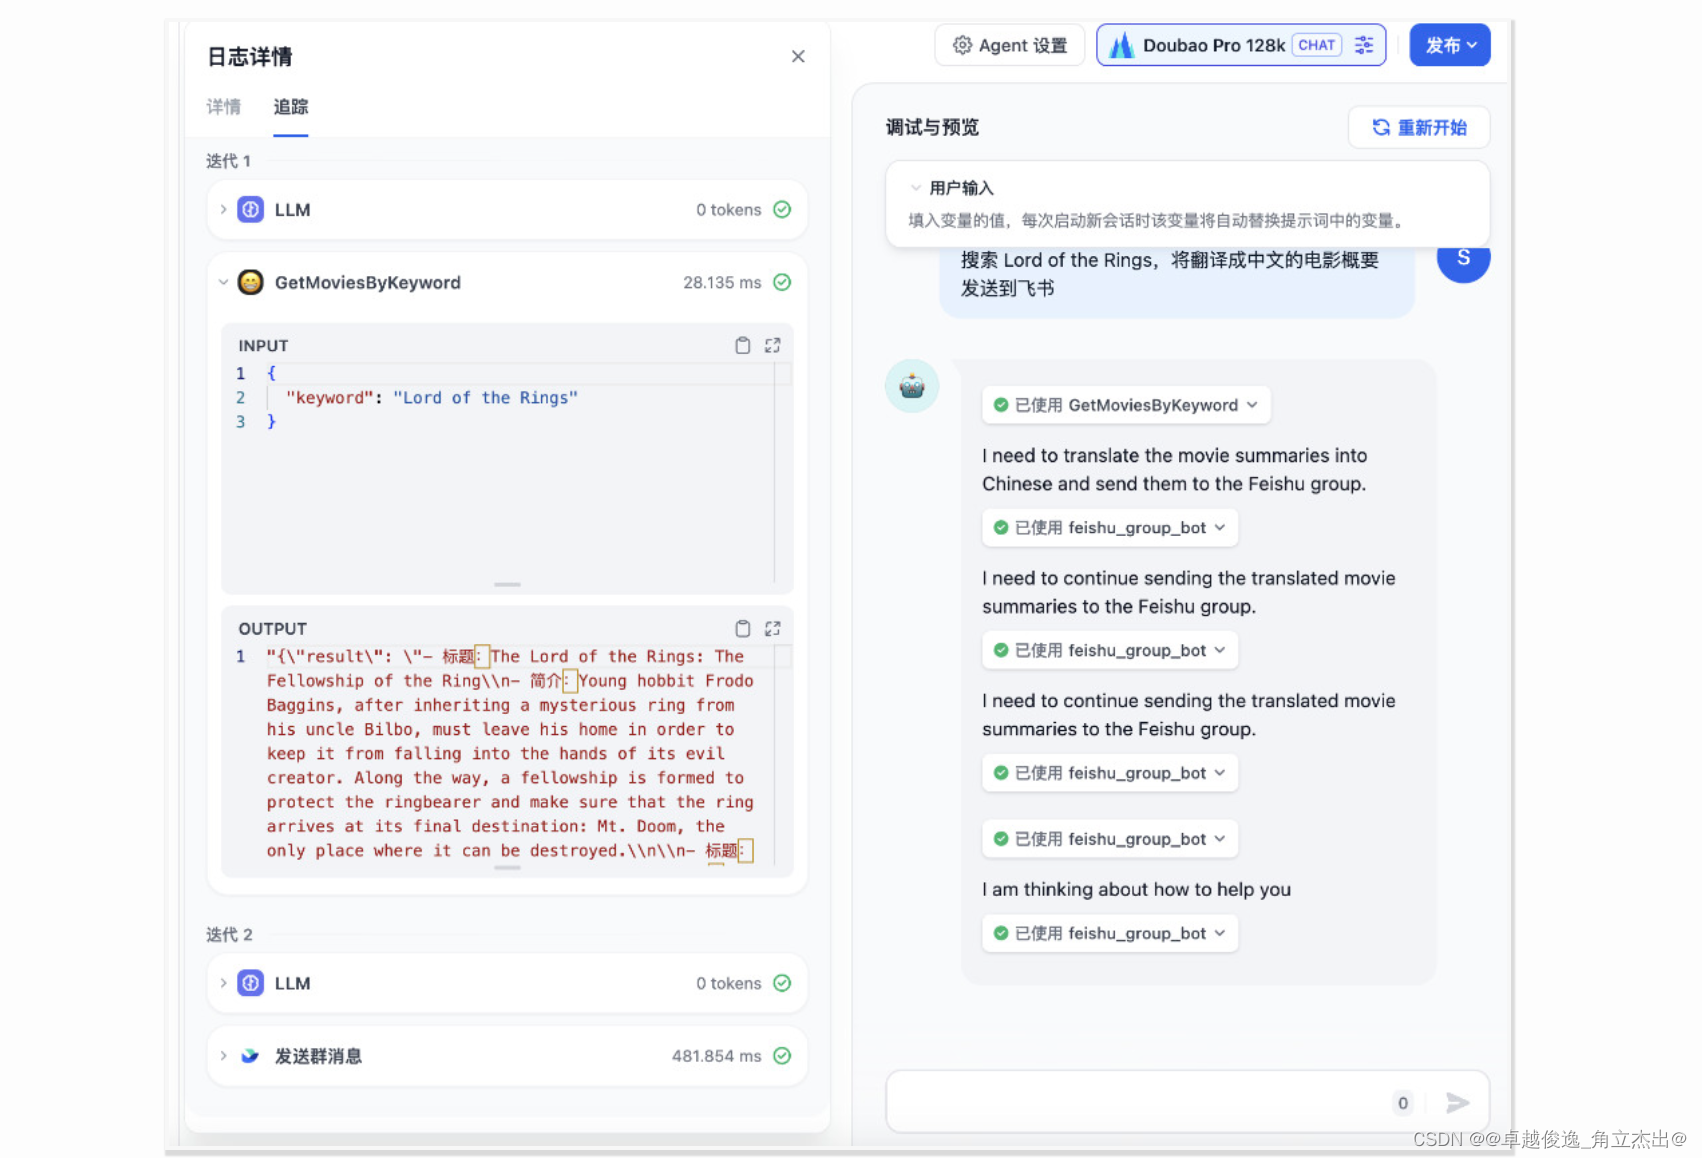Click 重新开始 to restart conversation
This screenshot has width=1702, height=1158.
click(1419, 127)
